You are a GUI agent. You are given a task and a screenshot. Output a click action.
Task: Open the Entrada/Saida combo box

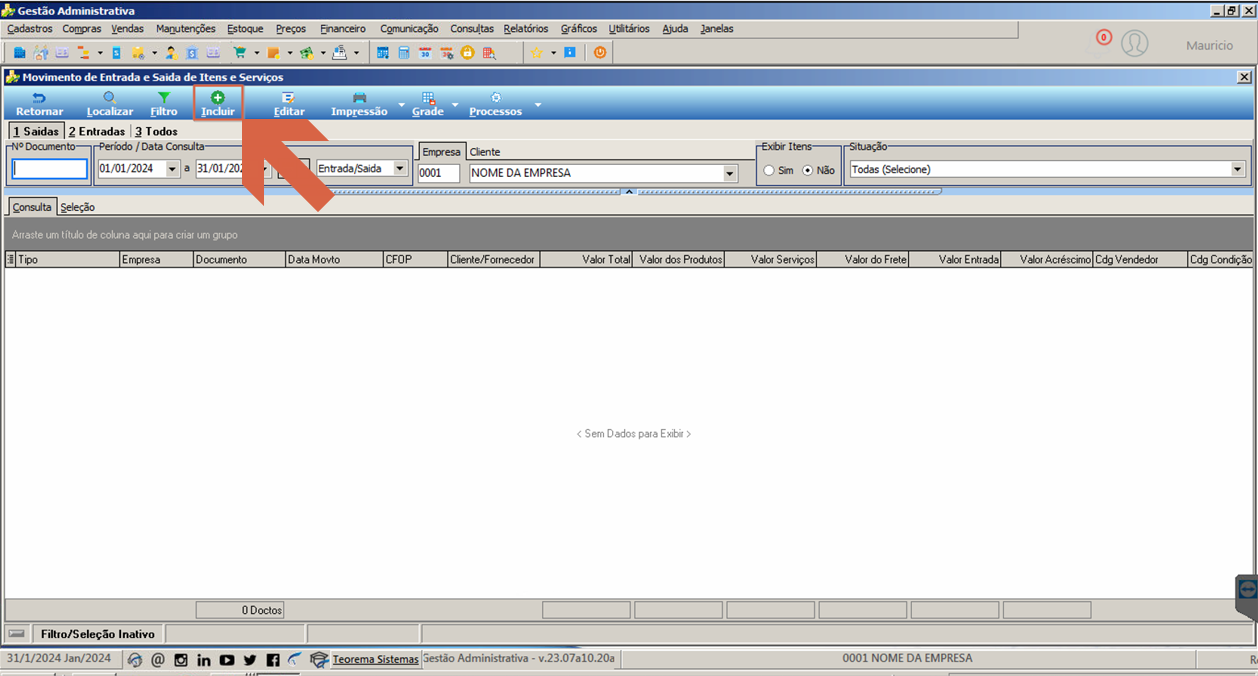pos(363,169)
